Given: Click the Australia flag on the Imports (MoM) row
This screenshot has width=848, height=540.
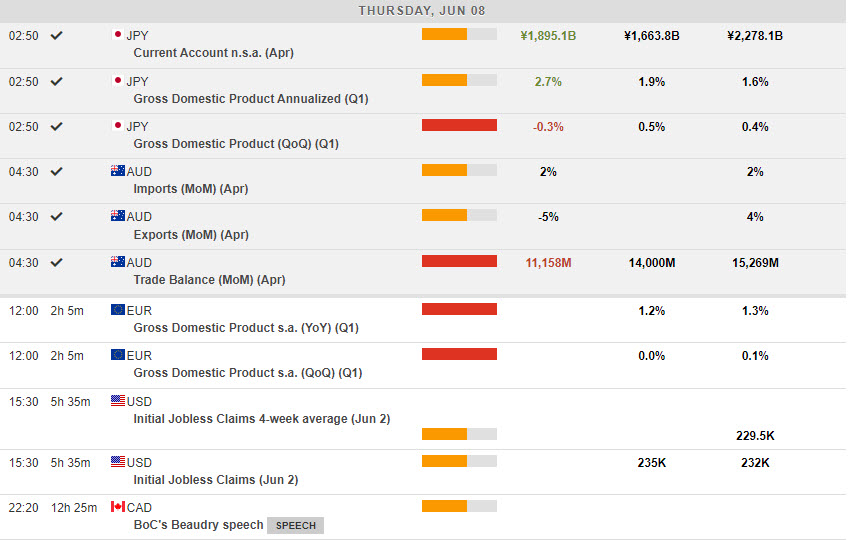Looking at the screenshot, I should (x=117, y=171).
